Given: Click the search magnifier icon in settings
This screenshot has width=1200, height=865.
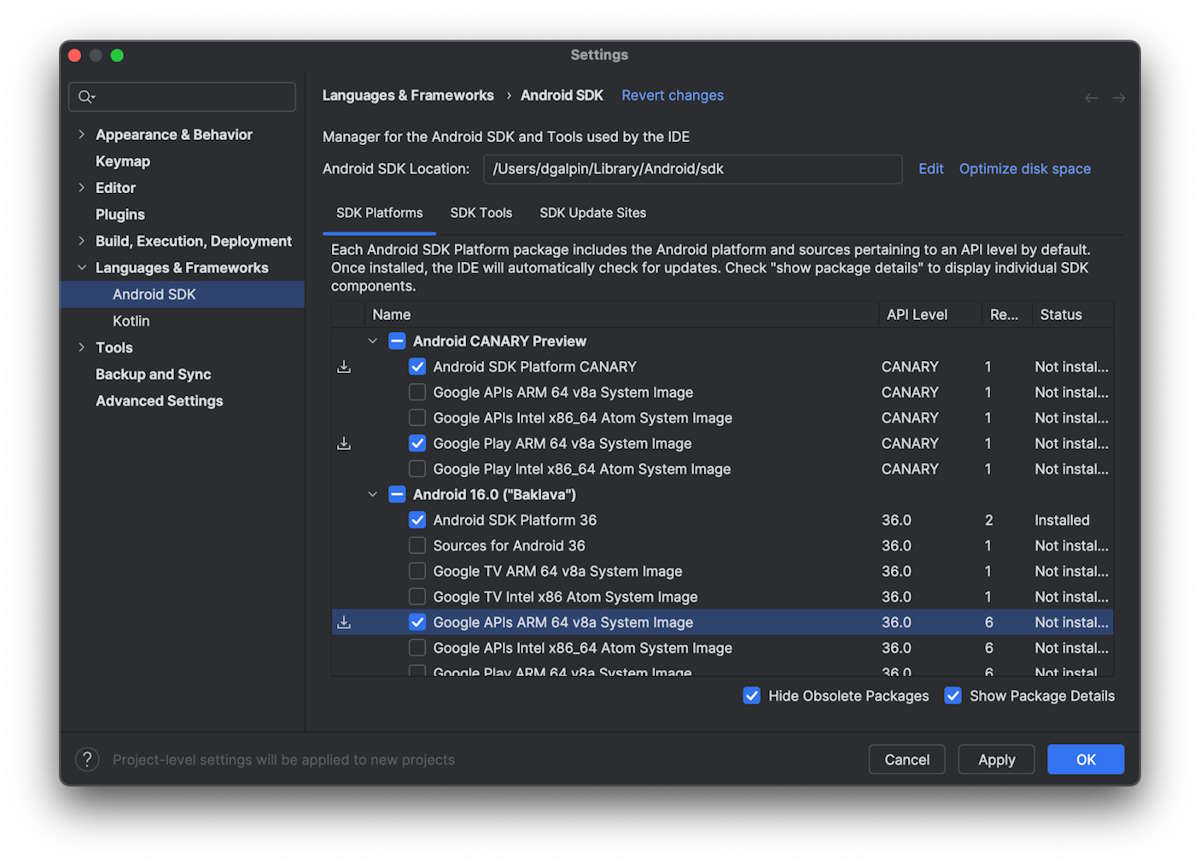Looking at the screenshot, I should tap(86, 97).
